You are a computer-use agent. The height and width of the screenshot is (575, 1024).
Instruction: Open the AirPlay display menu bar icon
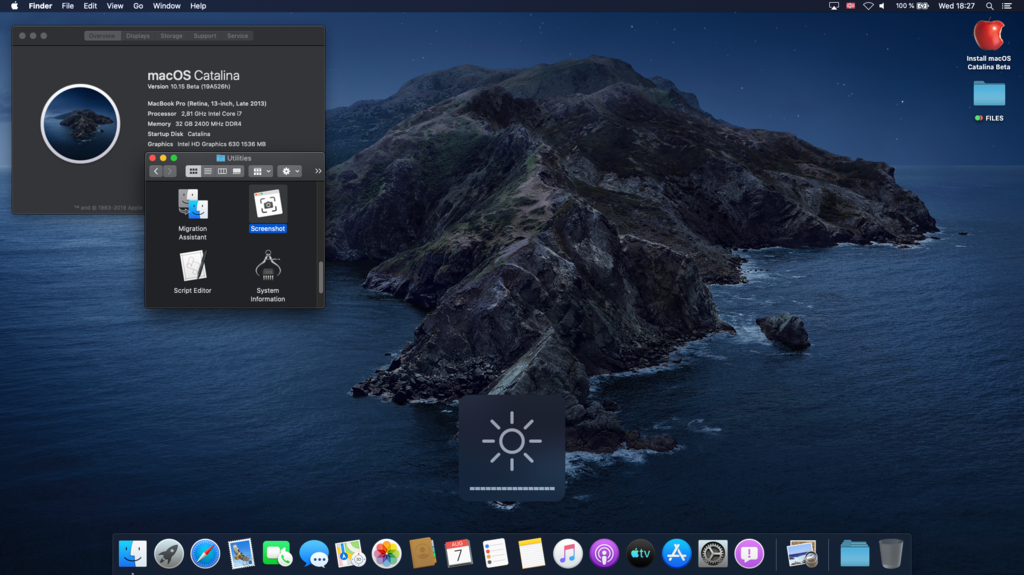point(834,6)
